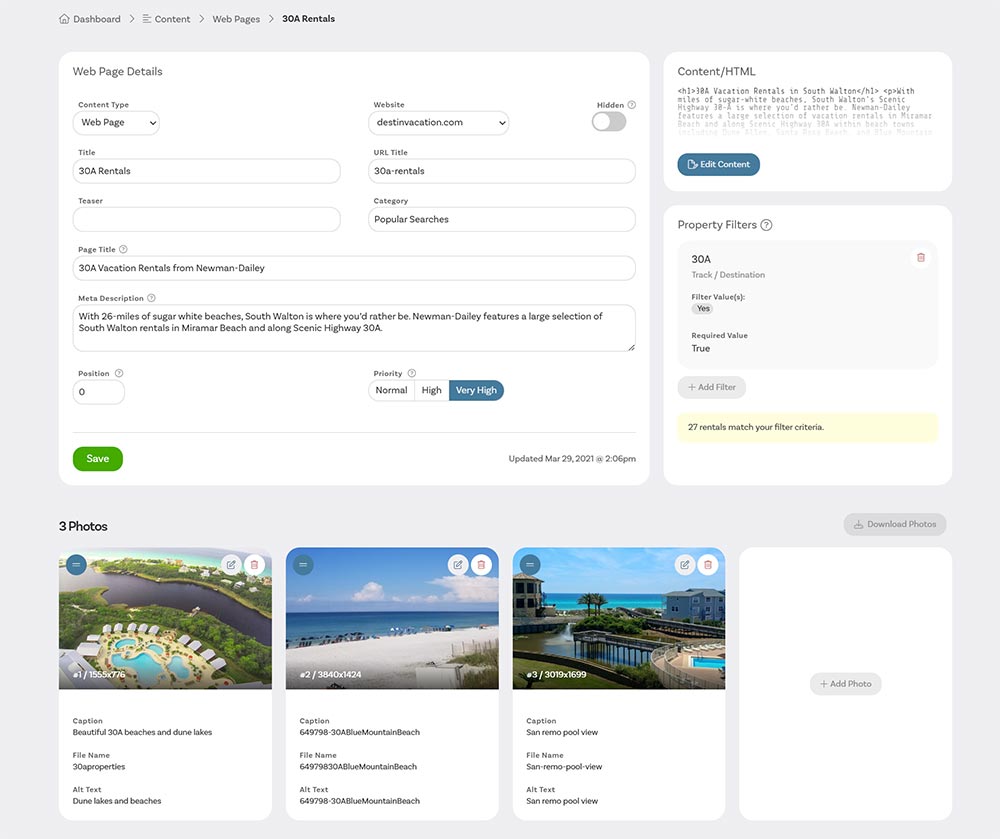Screen dimensions: 1000x839
Task: Open the Content Type dropdown
Action: click(x=116, y=123)
